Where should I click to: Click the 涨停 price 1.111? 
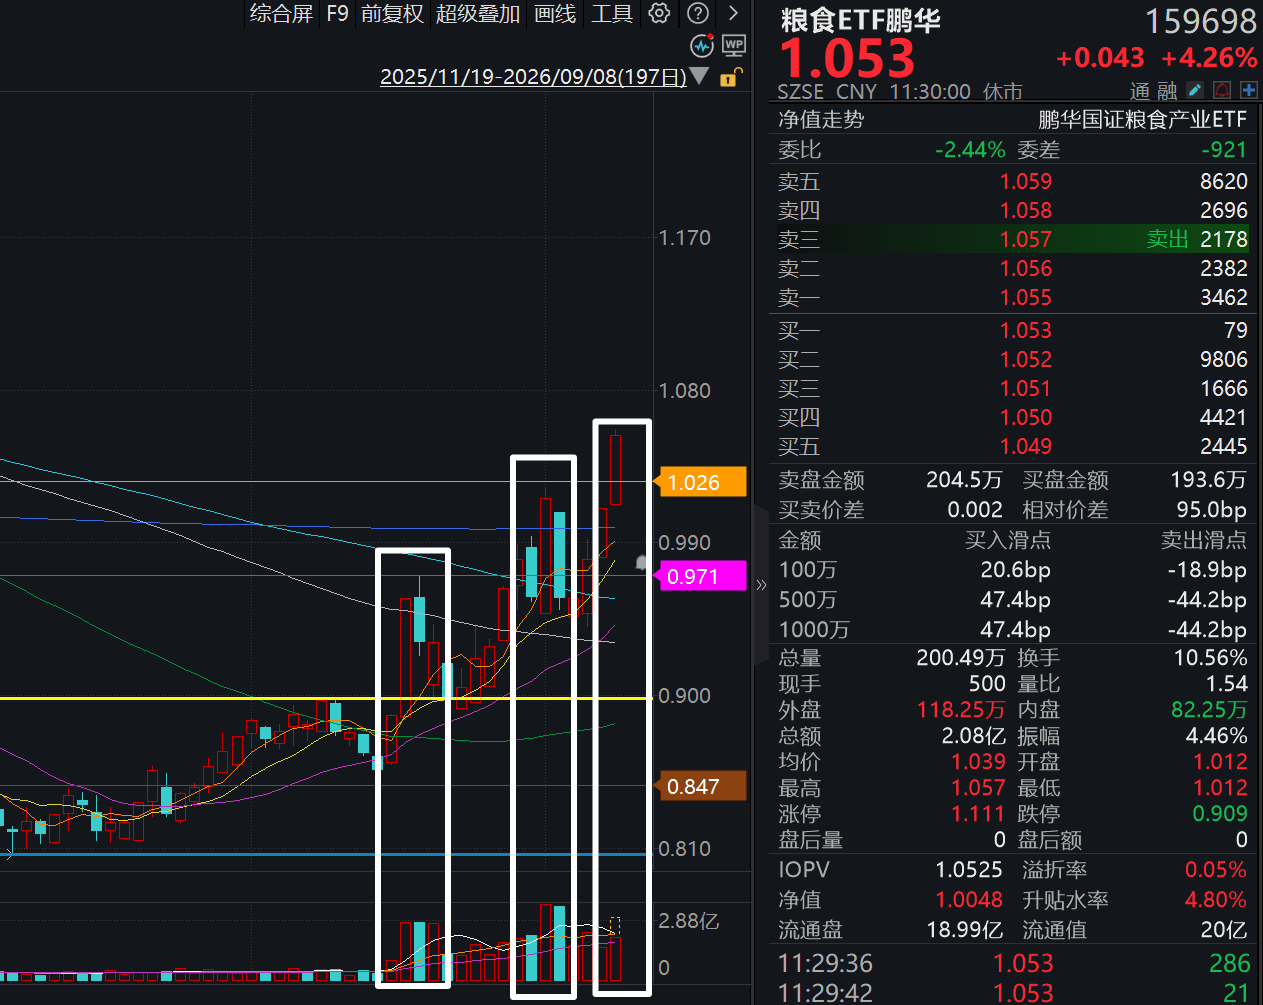click(978, 814)
